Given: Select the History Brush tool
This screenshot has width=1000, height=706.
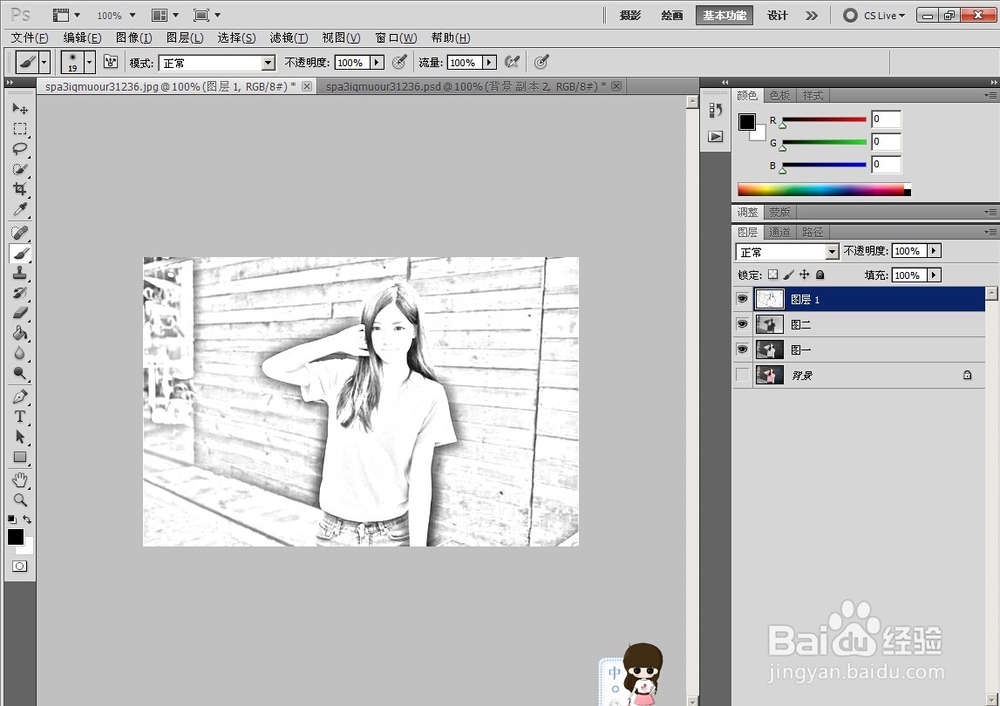Looking at the screenshot, I should [20, 293].
